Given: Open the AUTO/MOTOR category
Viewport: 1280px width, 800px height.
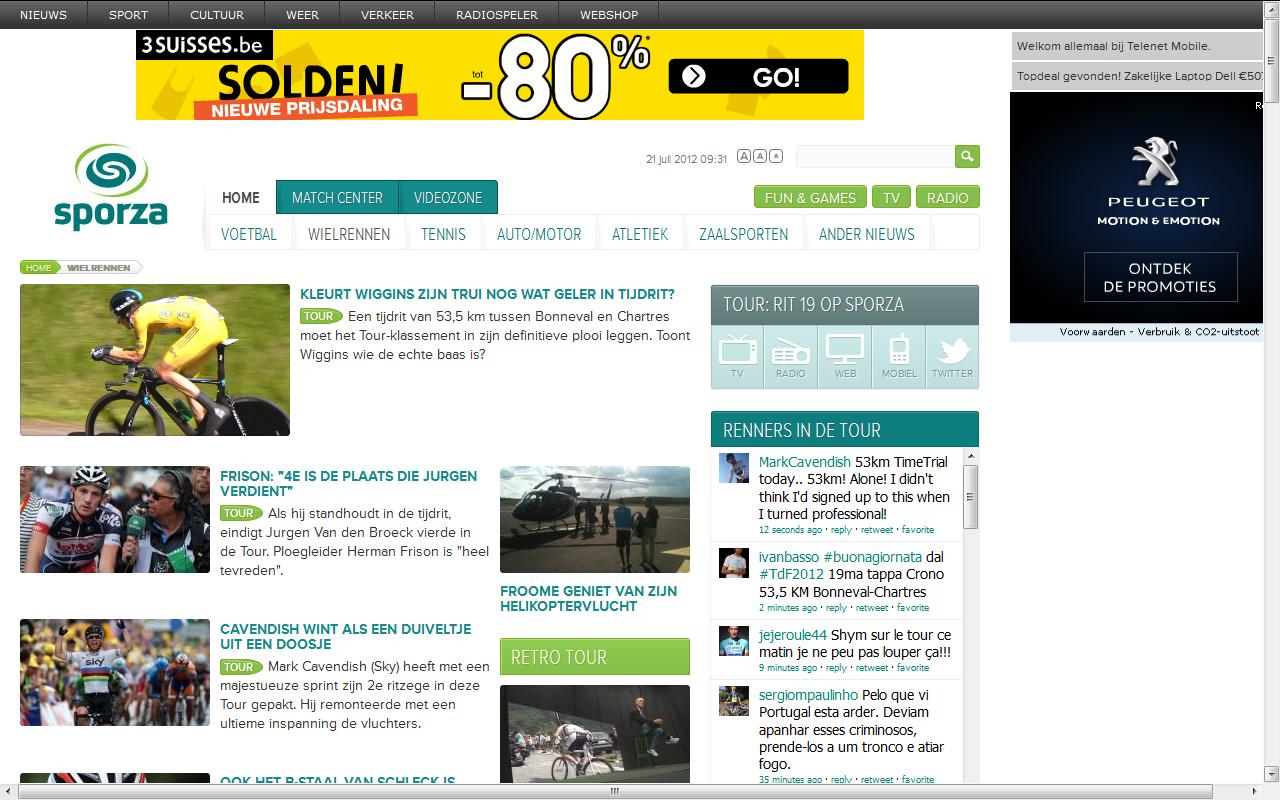Looking at the screenshot, I should (539, 234).
